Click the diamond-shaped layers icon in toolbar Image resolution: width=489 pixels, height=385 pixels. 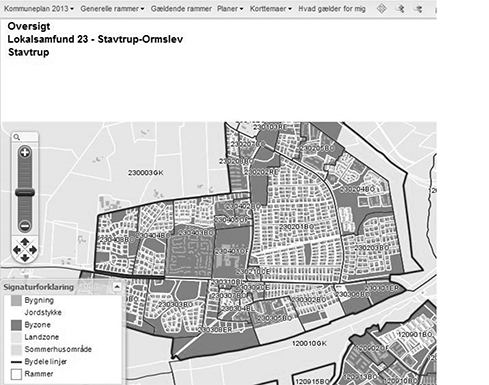pyautogui.click(x=382, y=8)
